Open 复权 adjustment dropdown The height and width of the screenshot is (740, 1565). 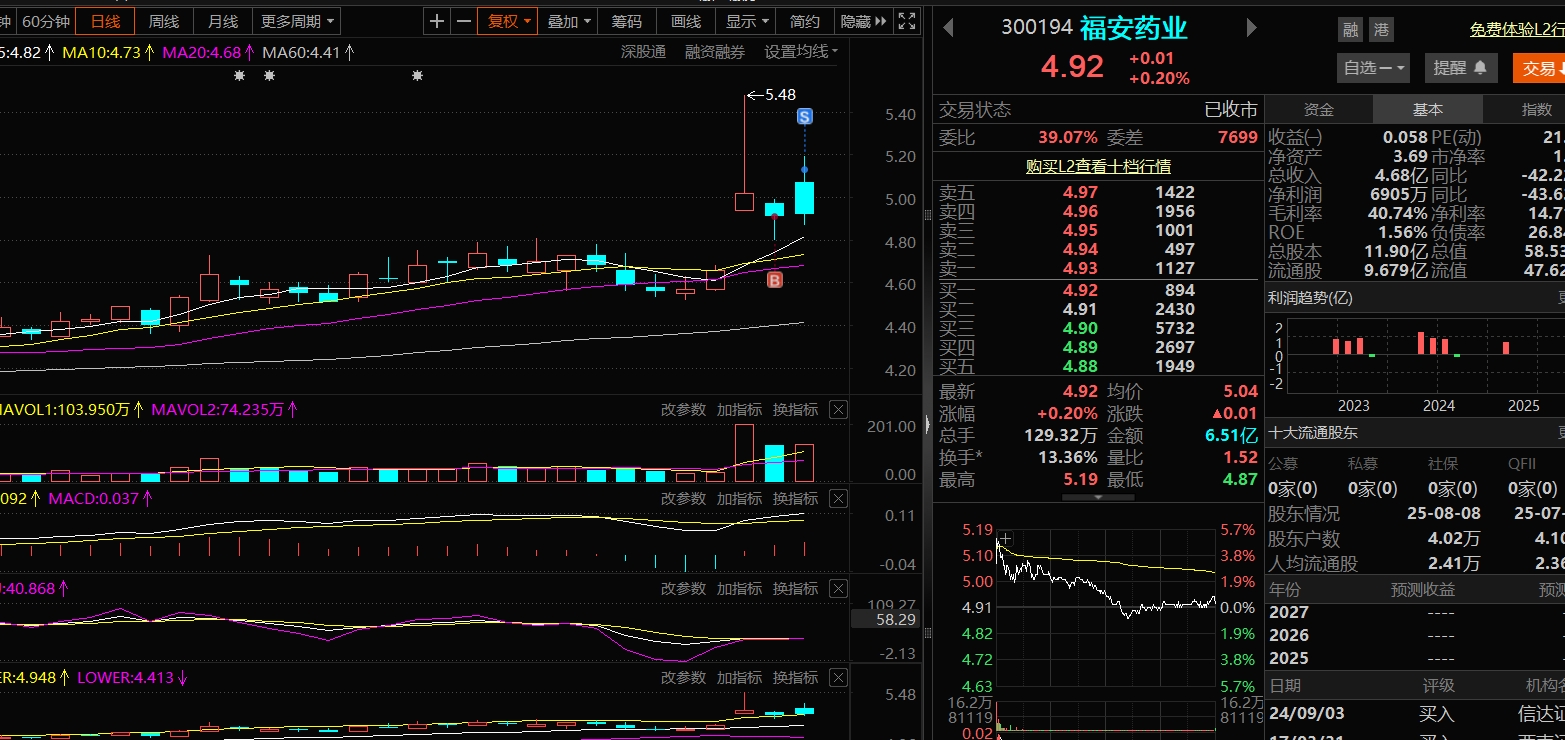(x=508, y=21)
